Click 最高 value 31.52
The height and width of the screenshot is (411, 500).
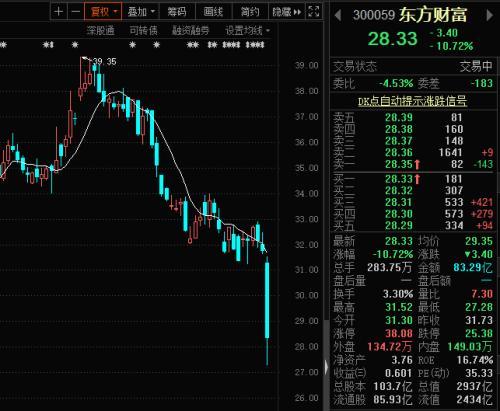click(x=399, y=307)
